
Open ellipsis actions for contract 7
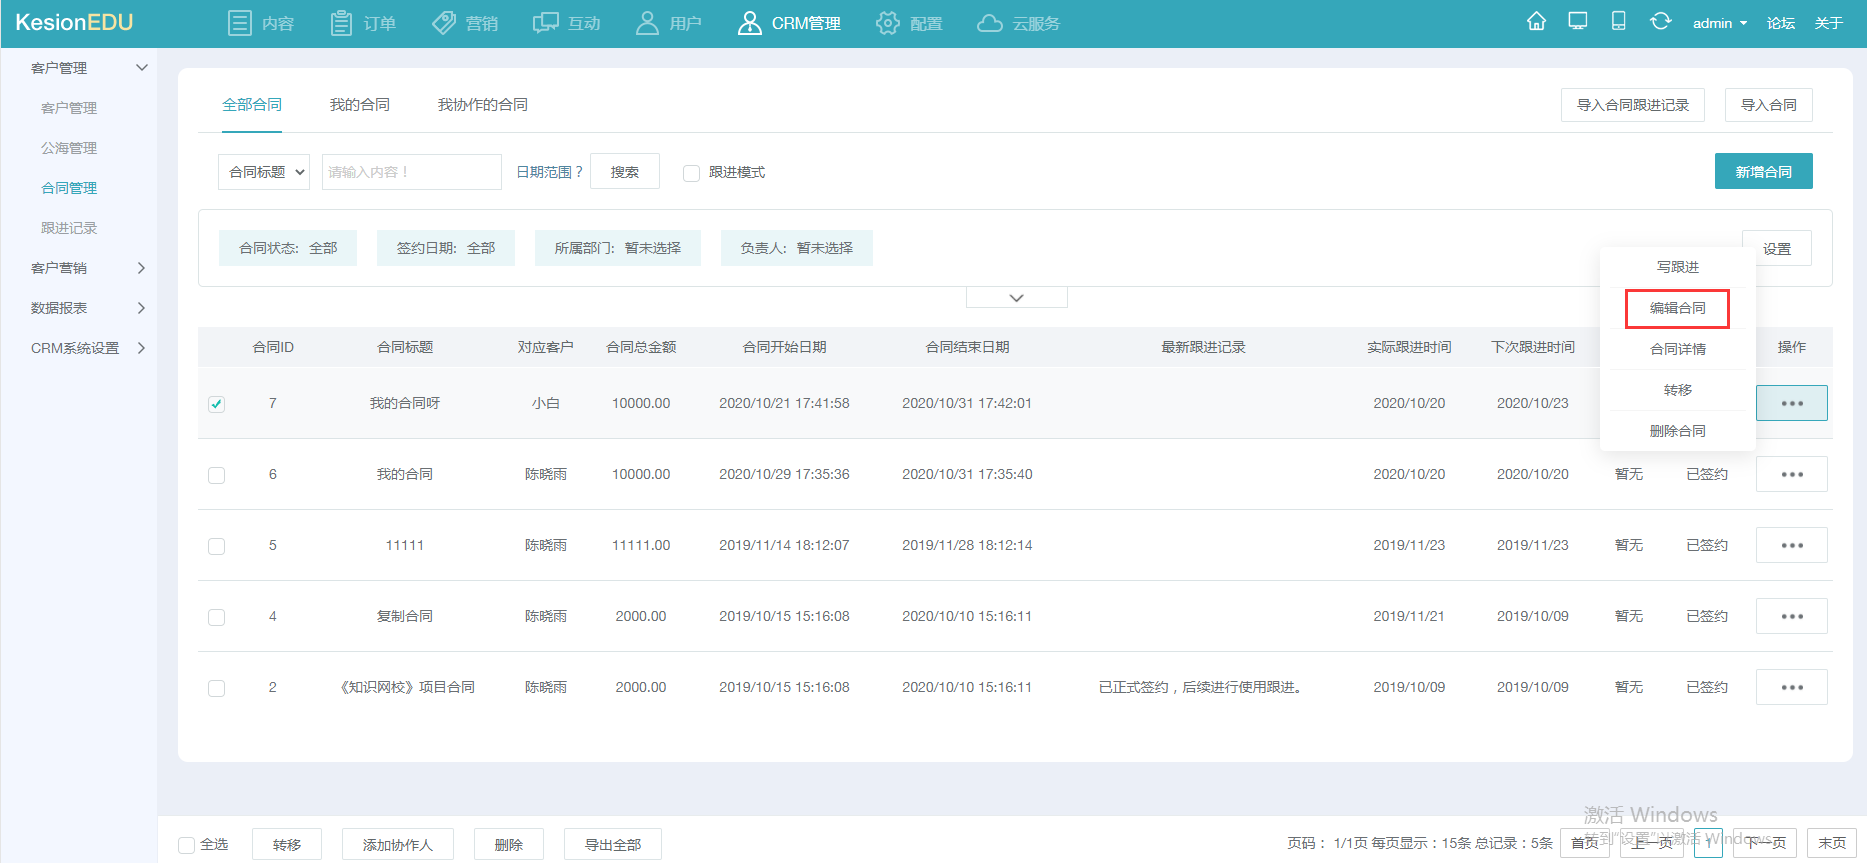coord(1792,403)
